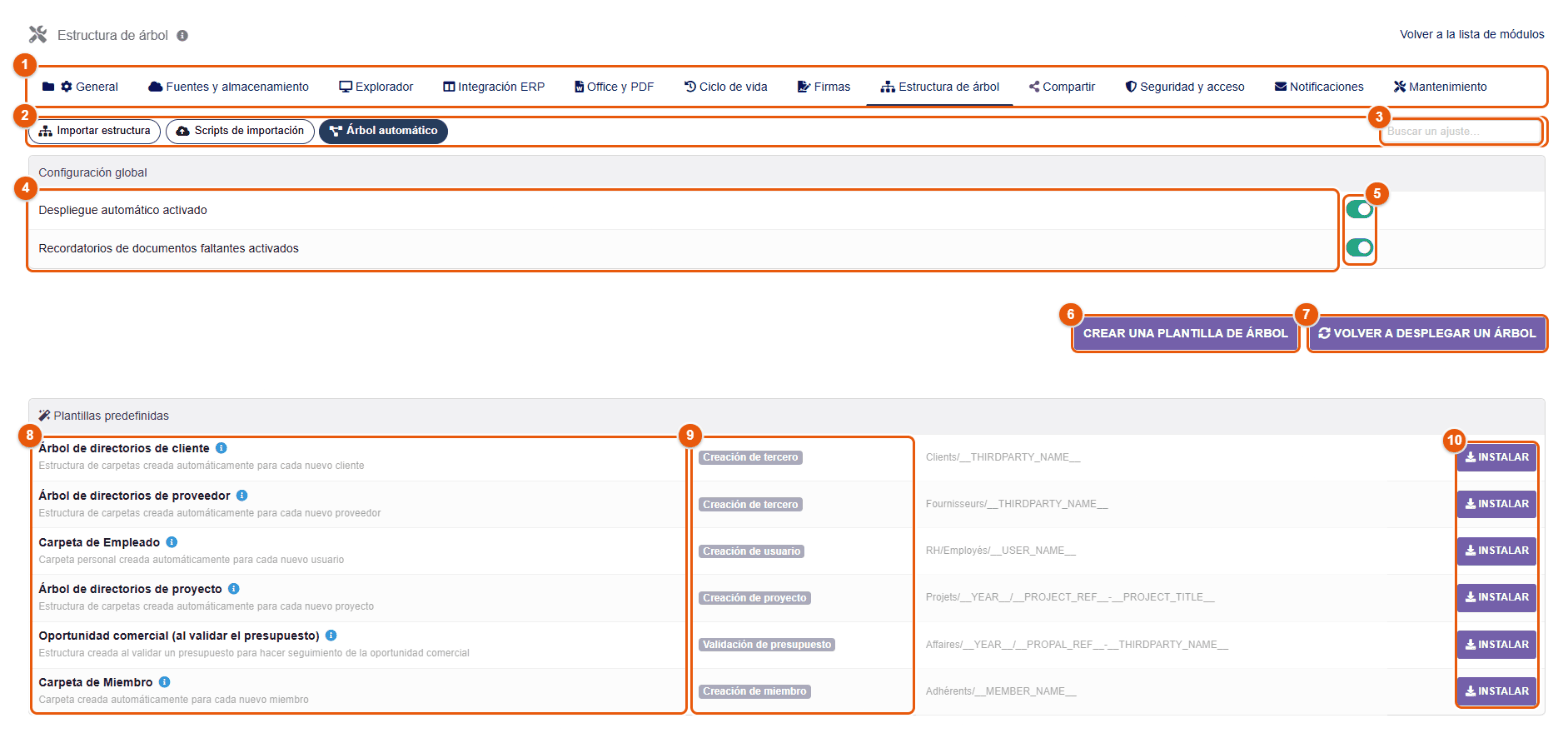Click info icon beside Árbol de directorios de proveedor
This screenshot has height=733, width=1568.
(242, 495)
